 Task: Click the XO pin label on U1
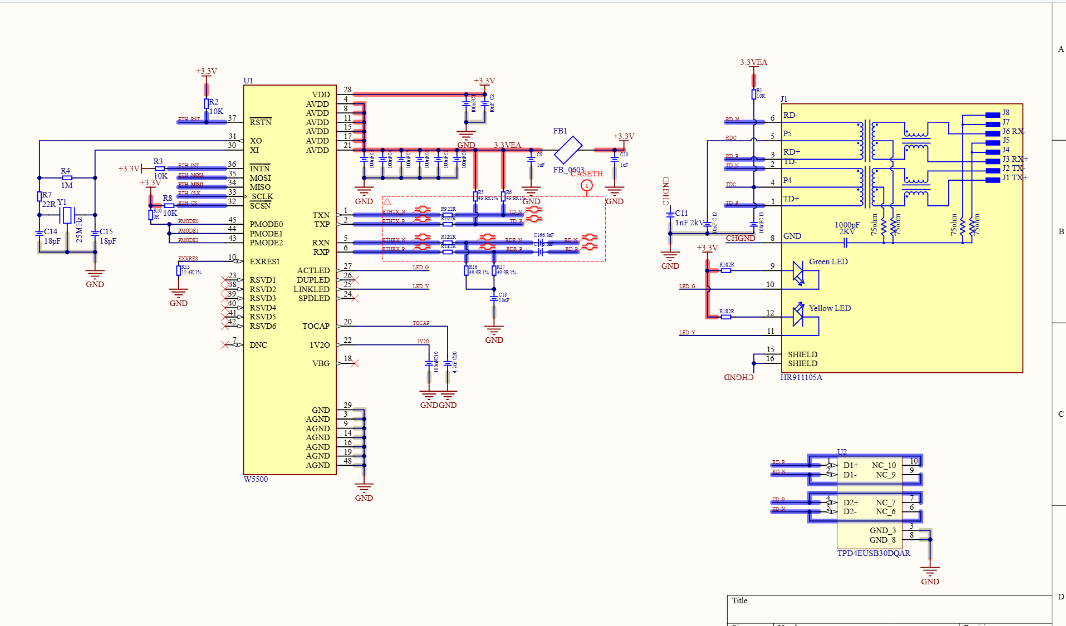pos(256,141)
